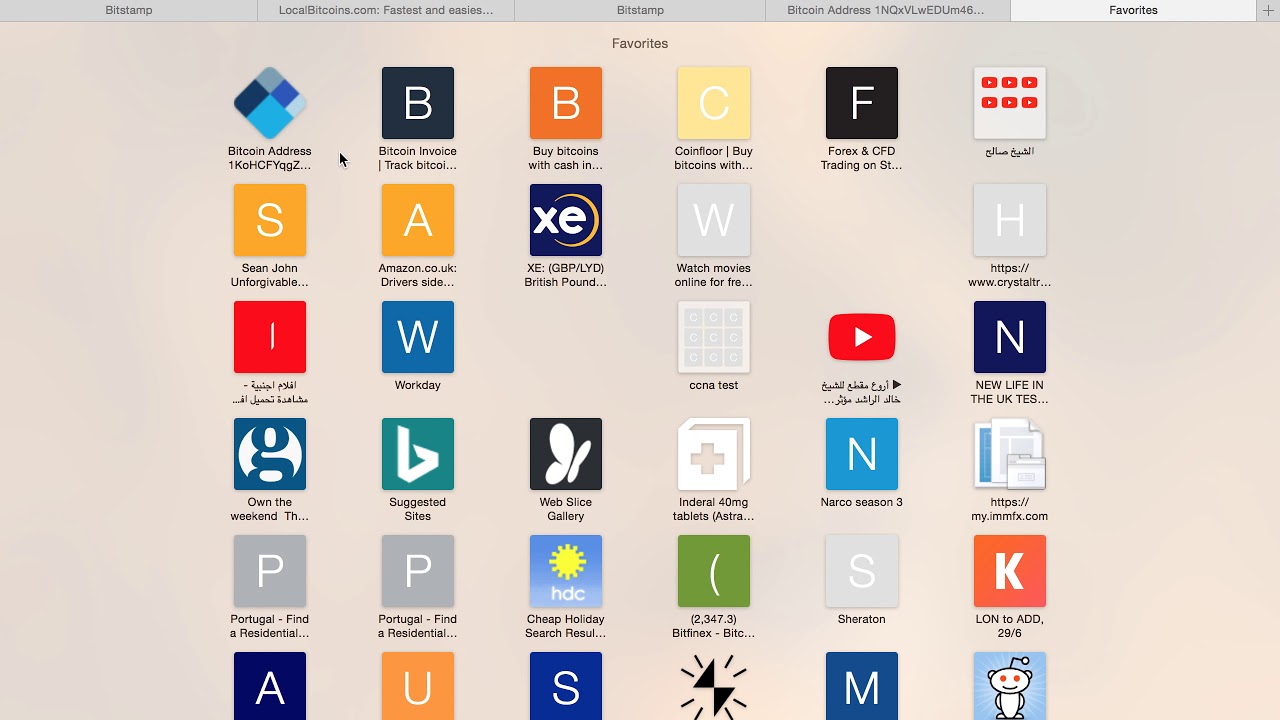Open the Web Slice Gallery favorite
The height and width of the screenshot is (720, 1280).
(x=566, y=454)
